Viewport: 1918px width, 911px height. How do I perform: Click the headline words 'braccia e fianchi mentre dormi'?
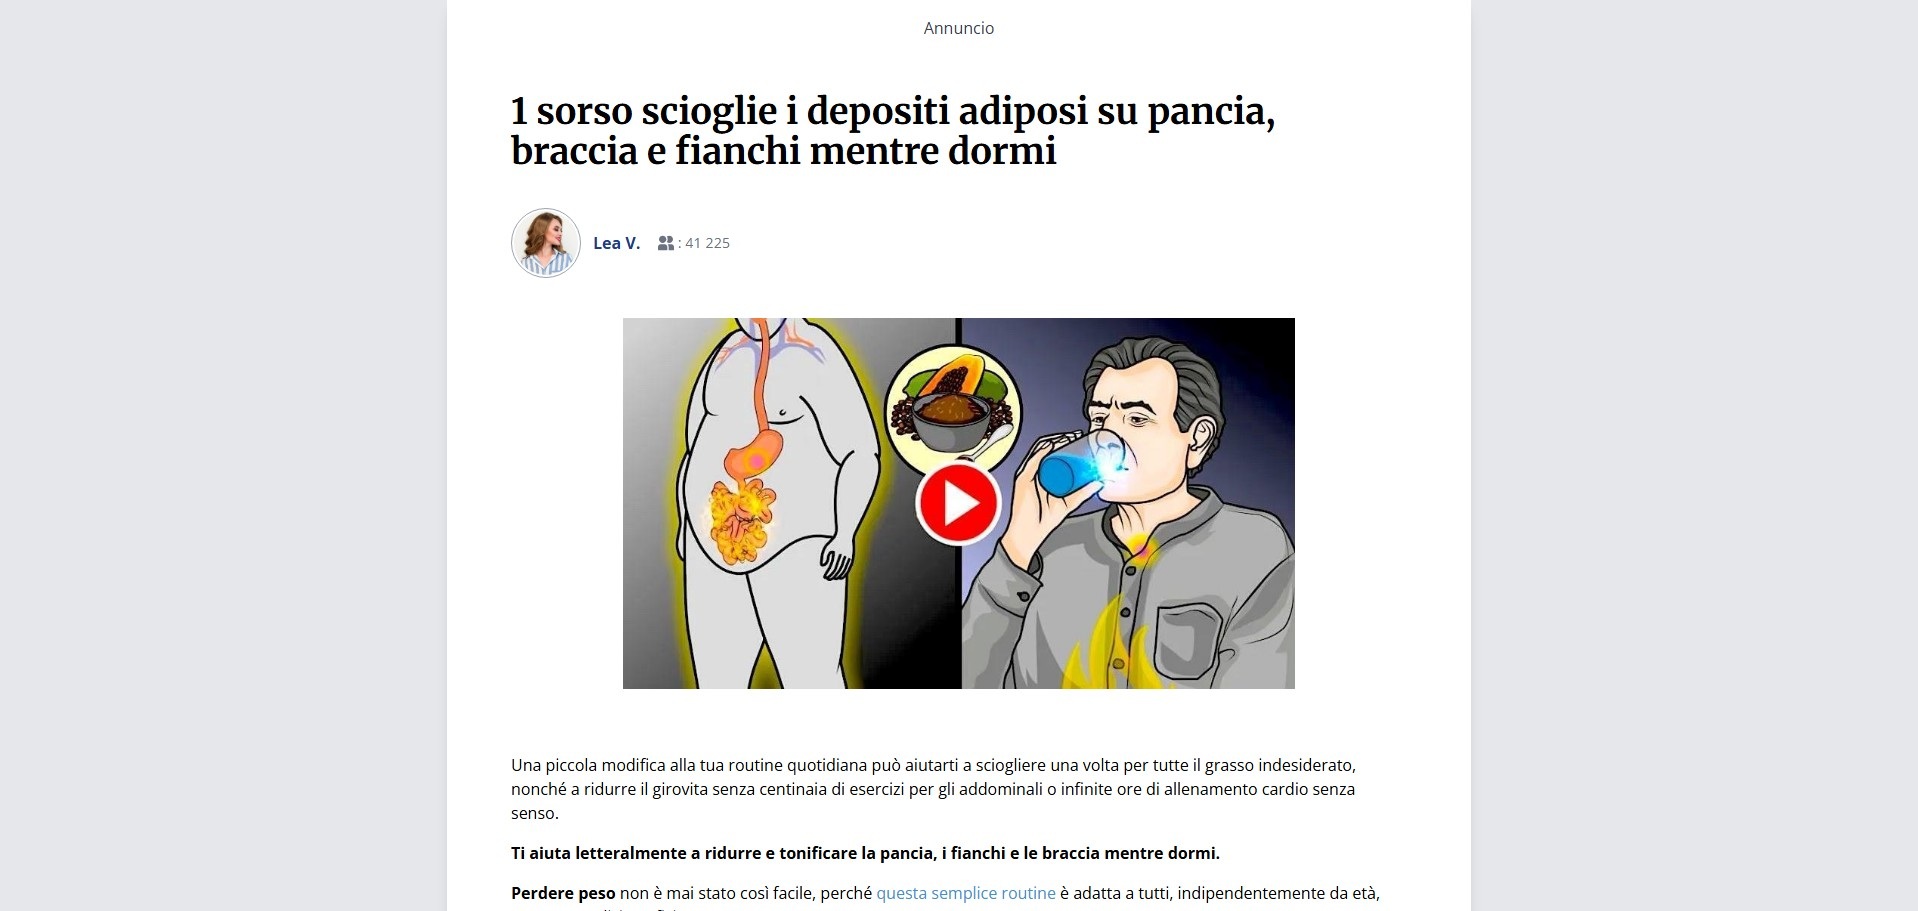[784, 151]
